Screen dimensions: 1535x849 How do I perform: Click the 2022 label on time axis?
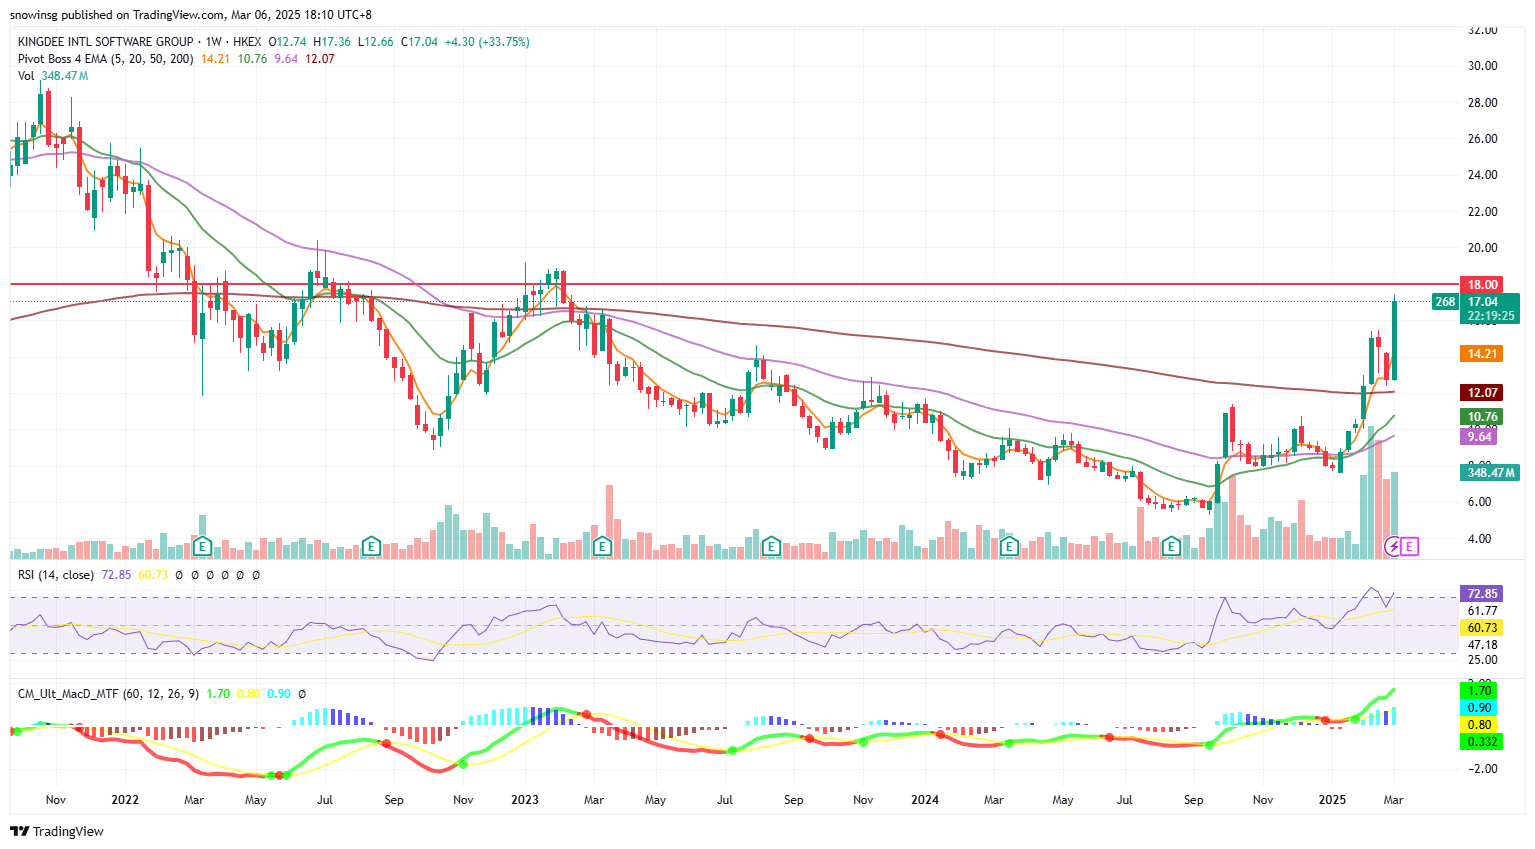(125, 800)
